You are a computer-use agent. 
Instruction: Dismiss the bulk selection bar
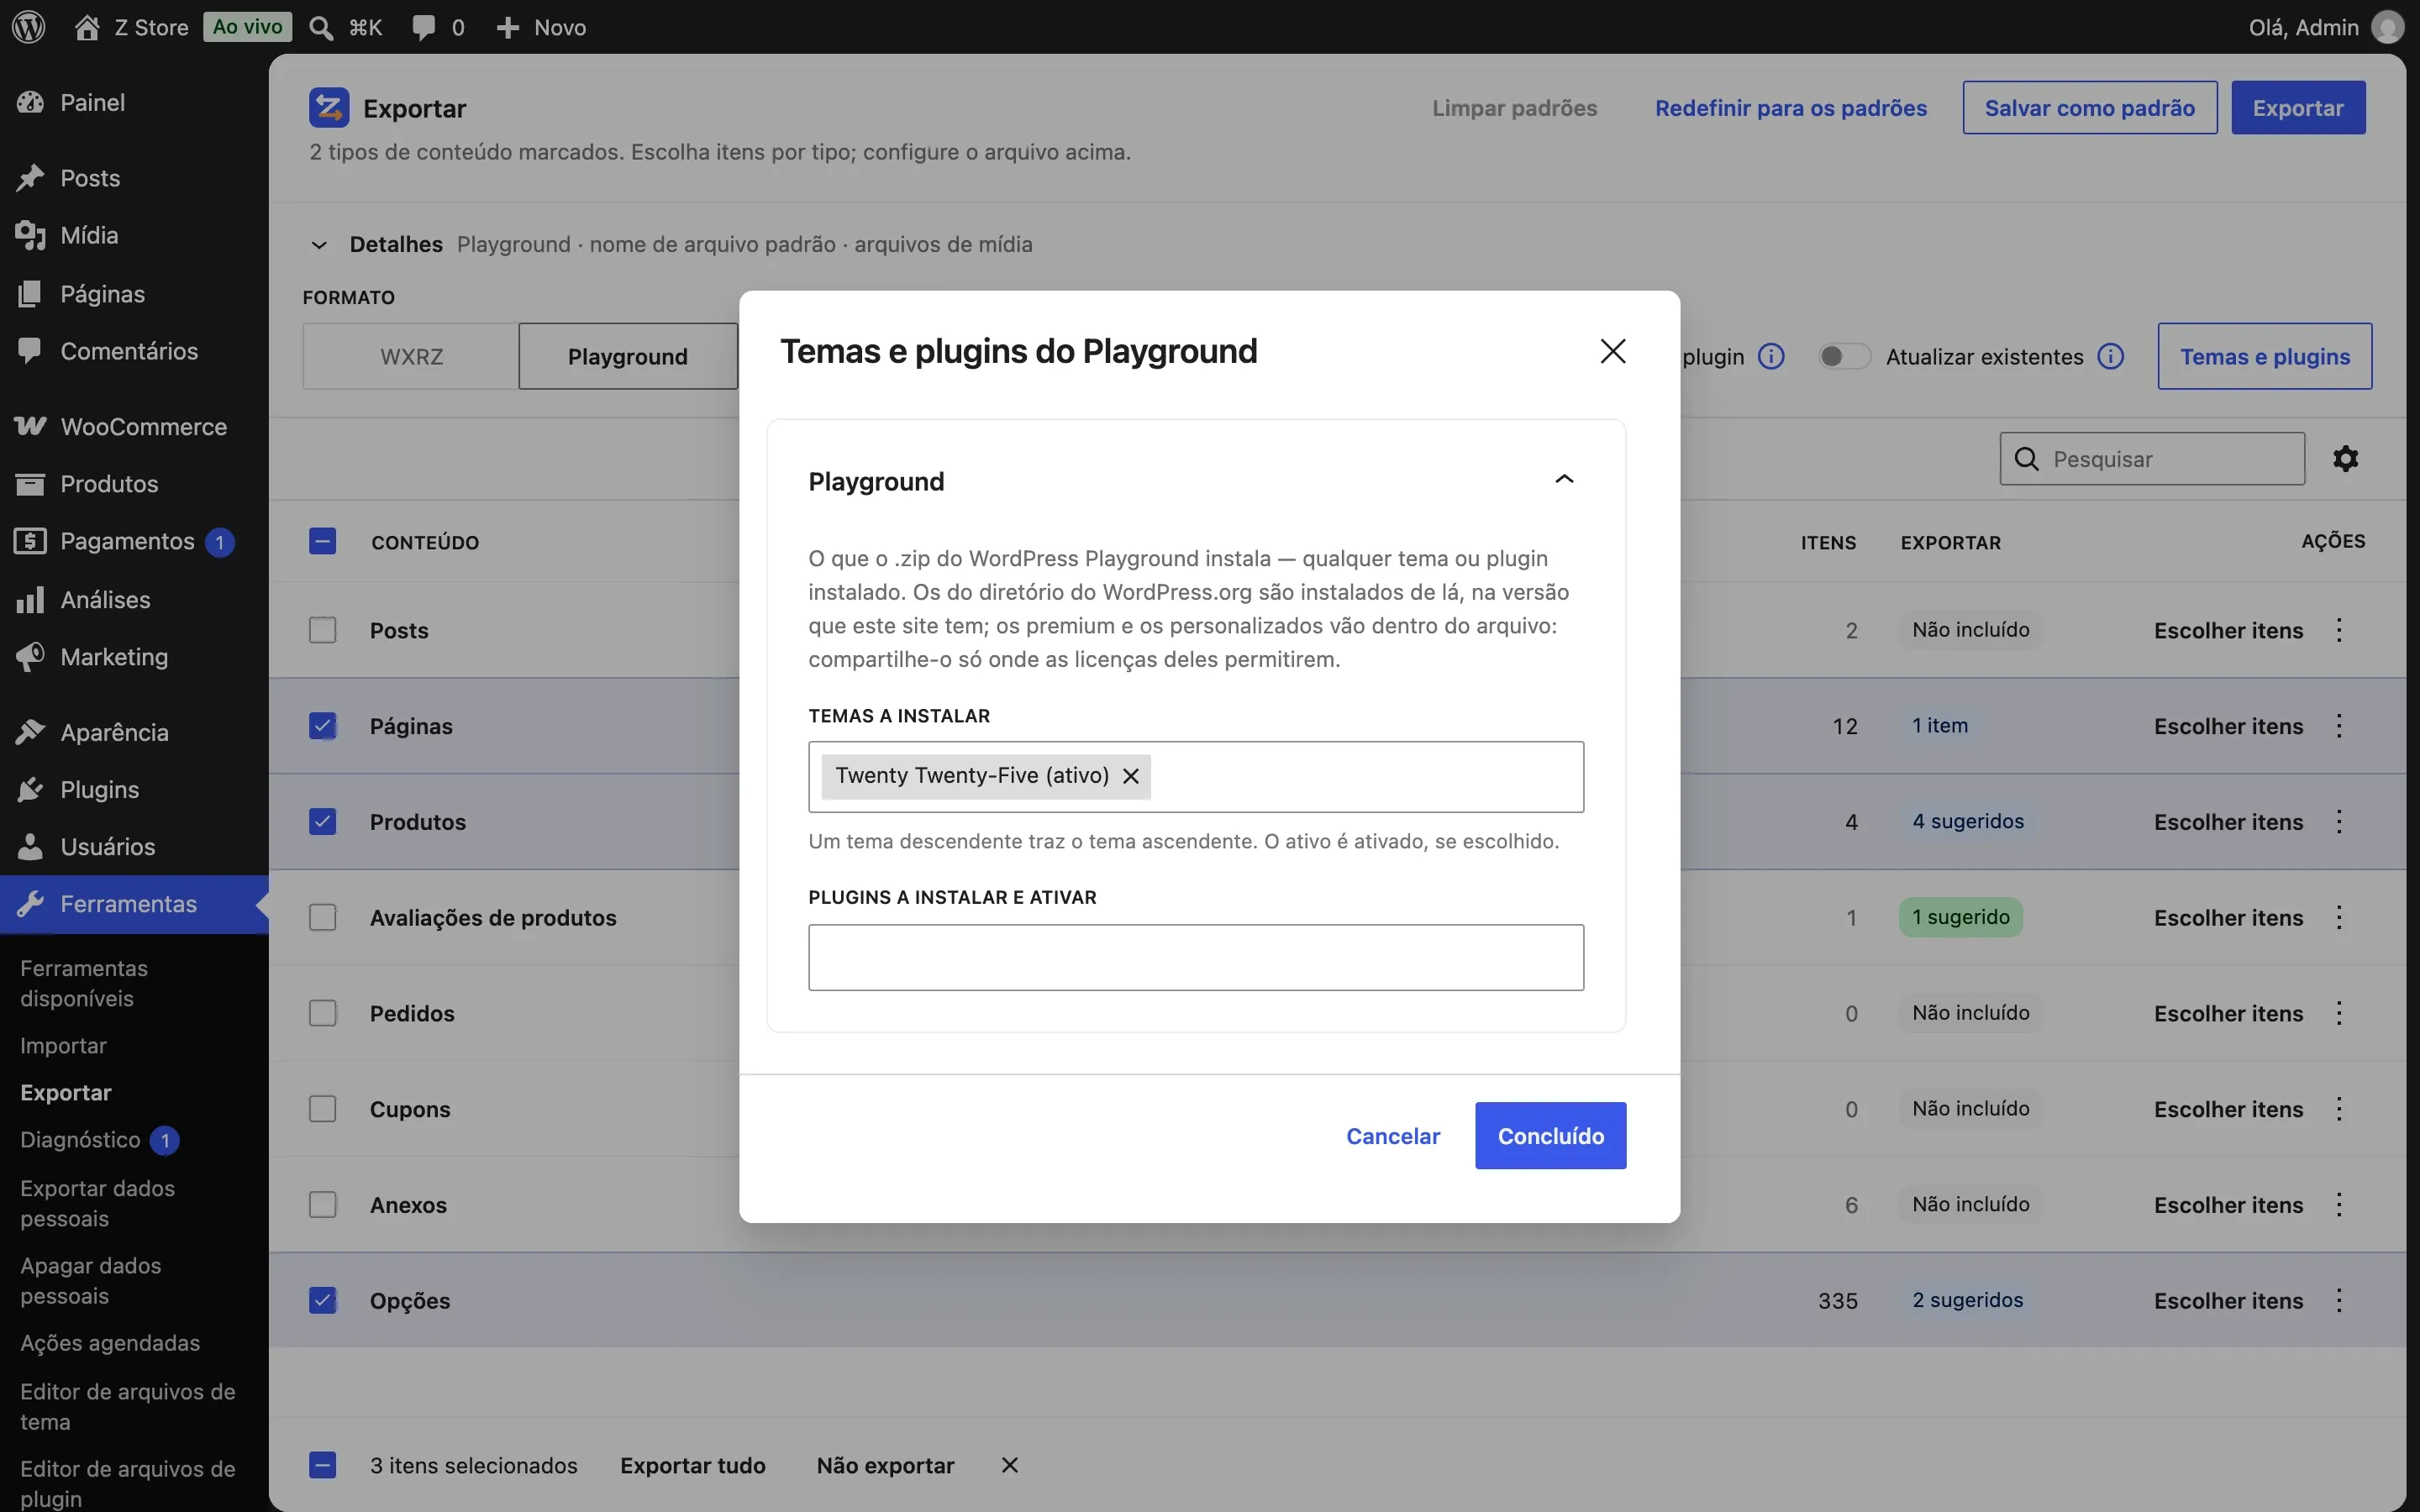pos(1010,1465)
